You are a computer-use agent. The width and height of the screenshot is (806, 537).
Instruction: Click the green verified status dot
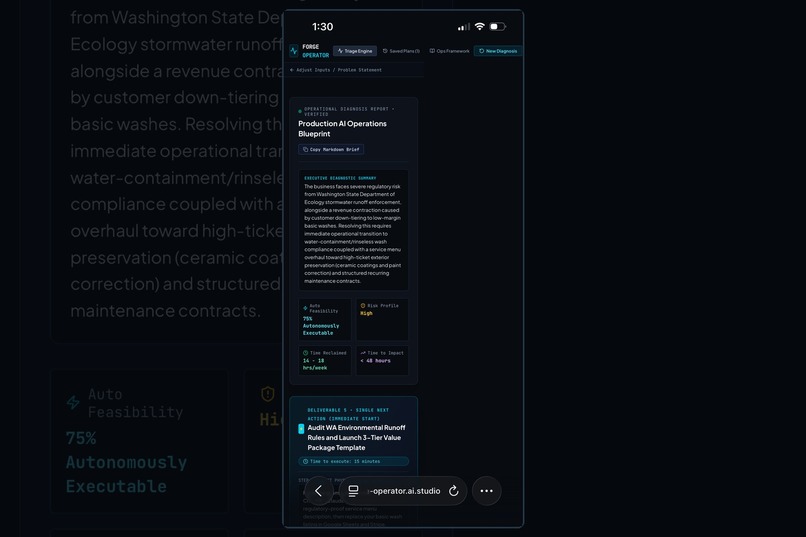[300, 111]
